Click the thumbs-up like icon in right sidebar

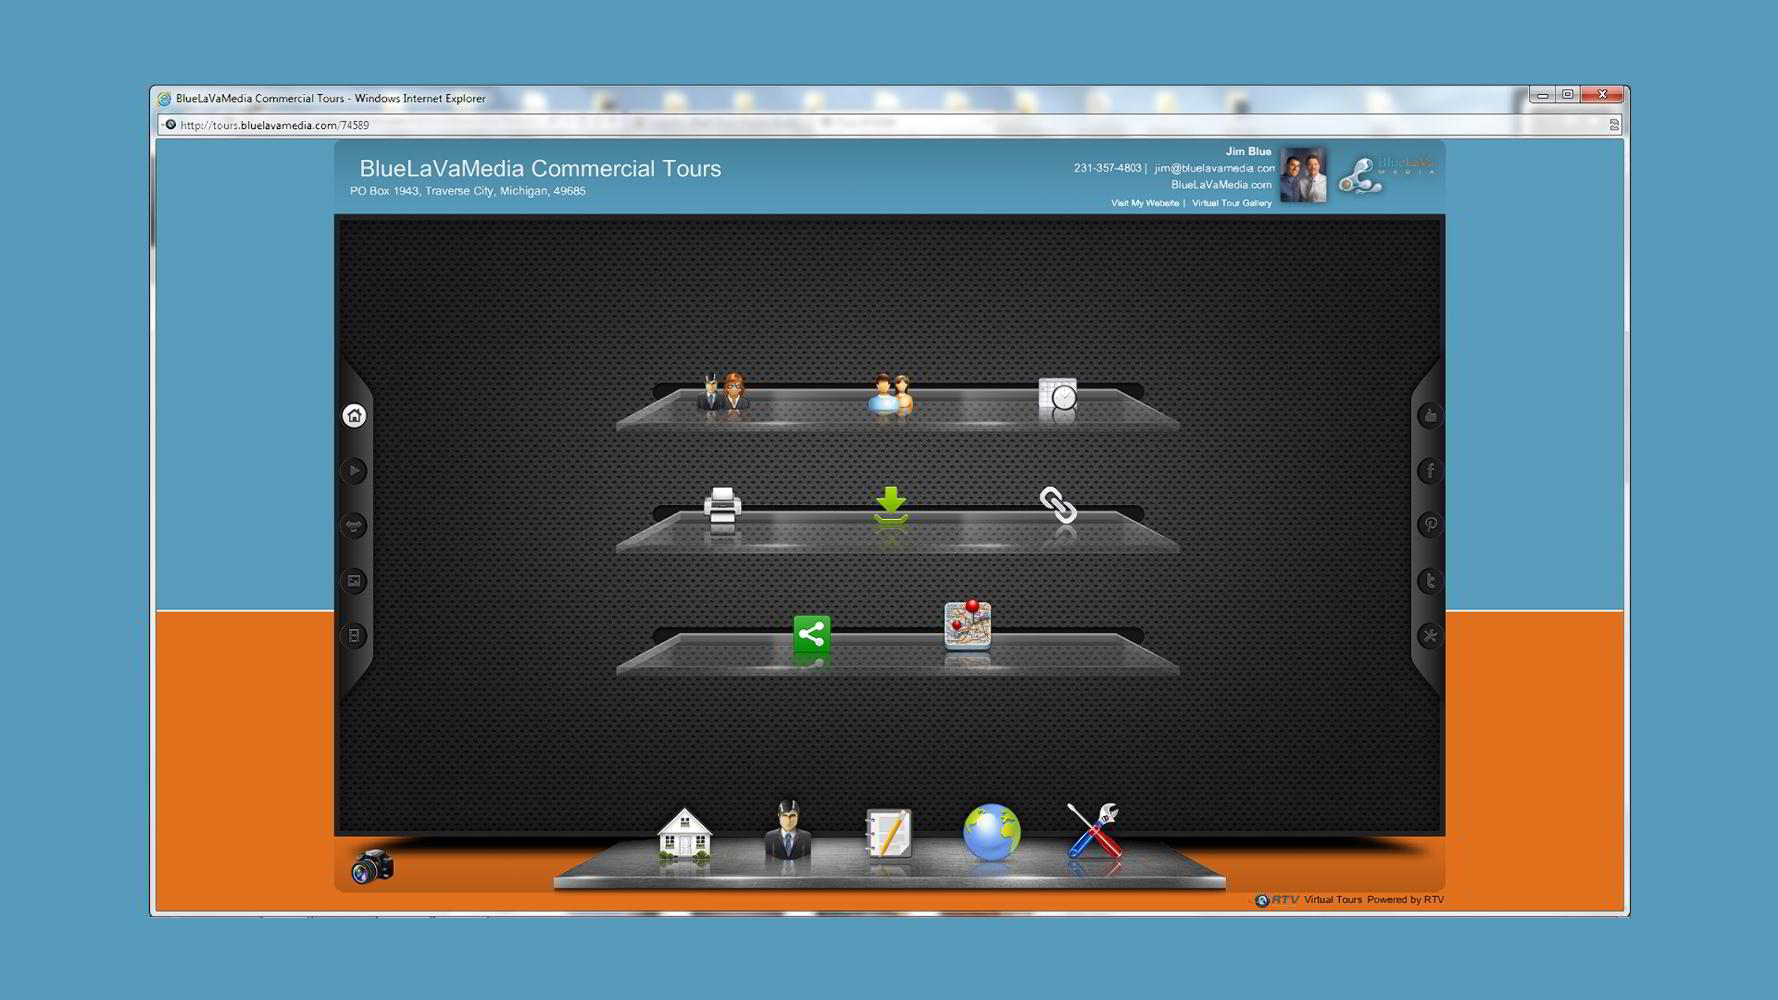(x=1430, y=415)
